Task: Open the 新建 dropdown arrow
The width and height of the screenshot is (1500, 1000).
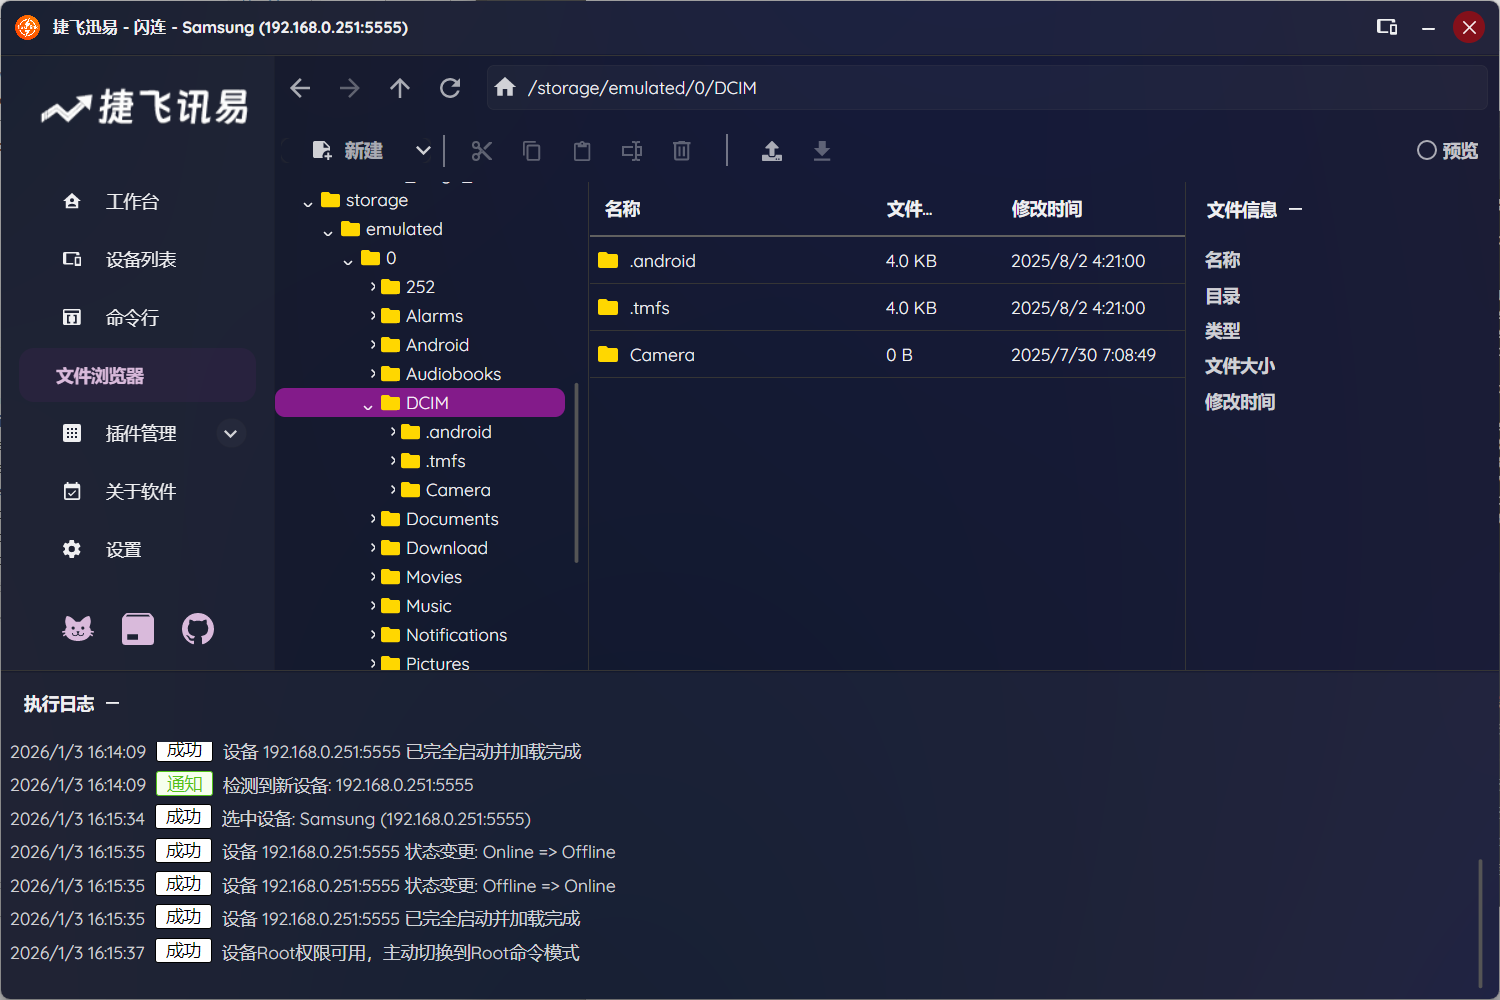Action: (423, 151)
